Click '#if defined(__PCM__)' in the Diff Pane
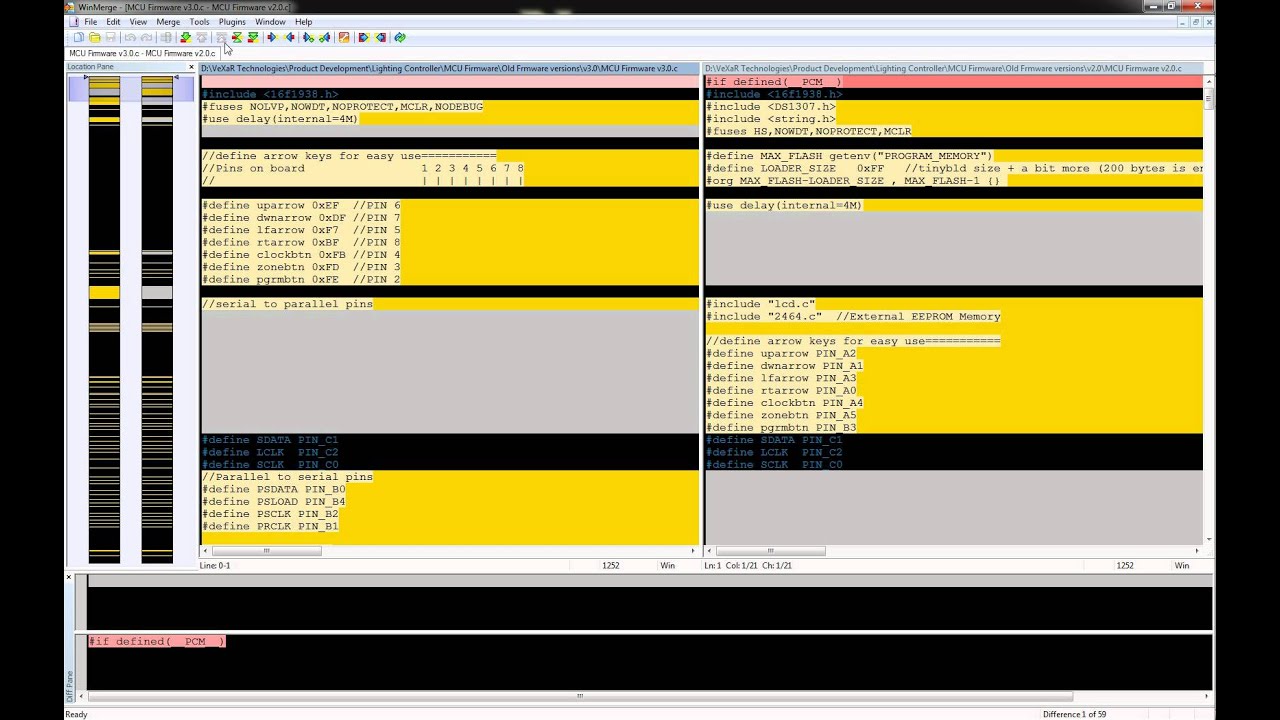1280x720 pixels. [157, 641]
